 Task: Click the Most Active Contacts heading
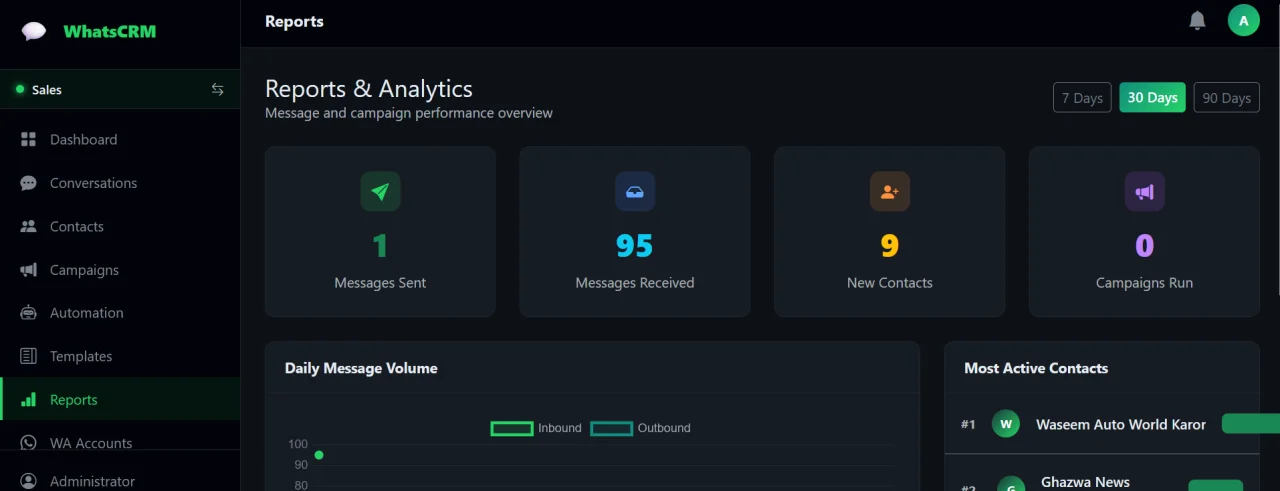[1036, 368]
